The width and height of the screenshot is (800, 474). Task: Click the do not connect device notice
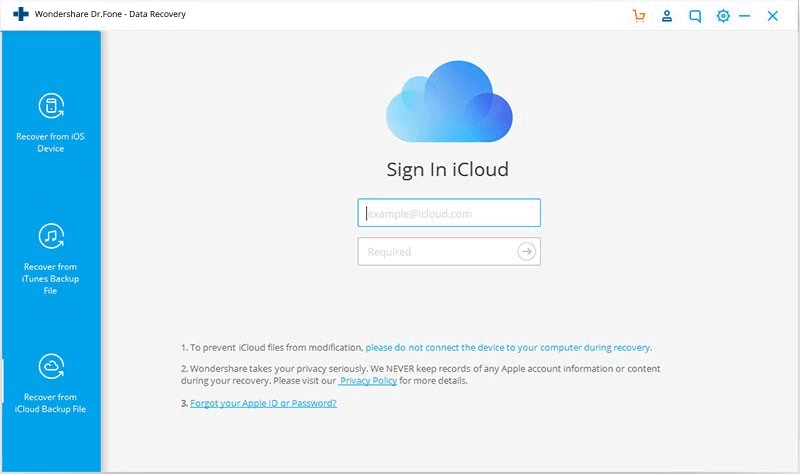[x=509, y=347]
